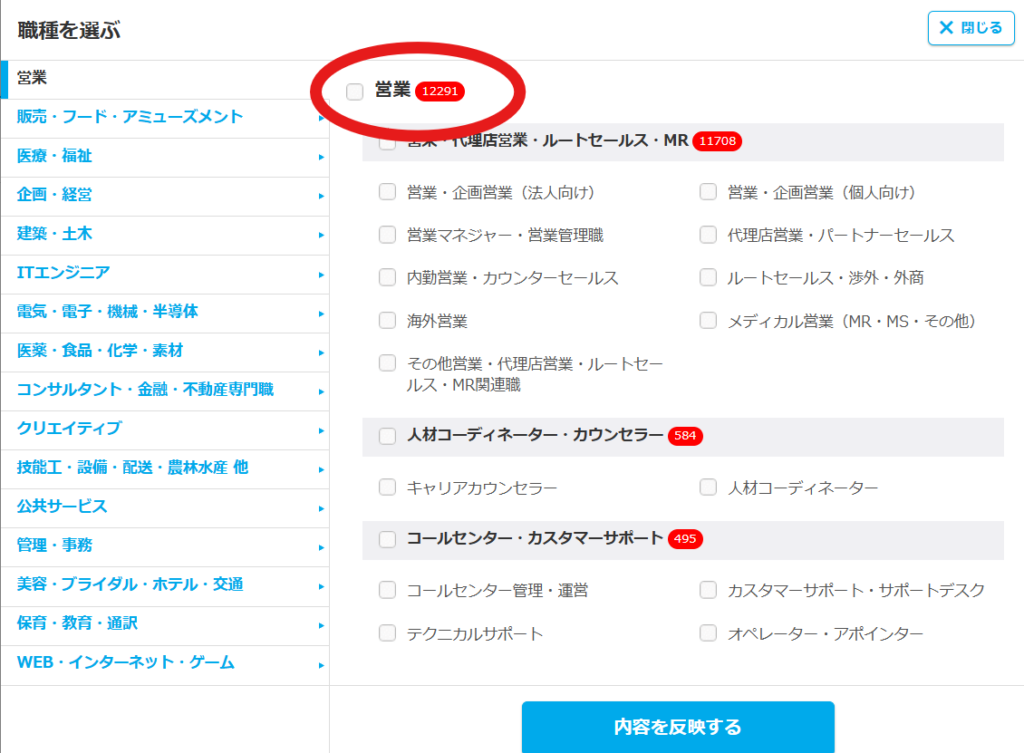Expand 医療・福祉 category arrow
Screen dimensions: 1024x753
click(x=321, y=157)
